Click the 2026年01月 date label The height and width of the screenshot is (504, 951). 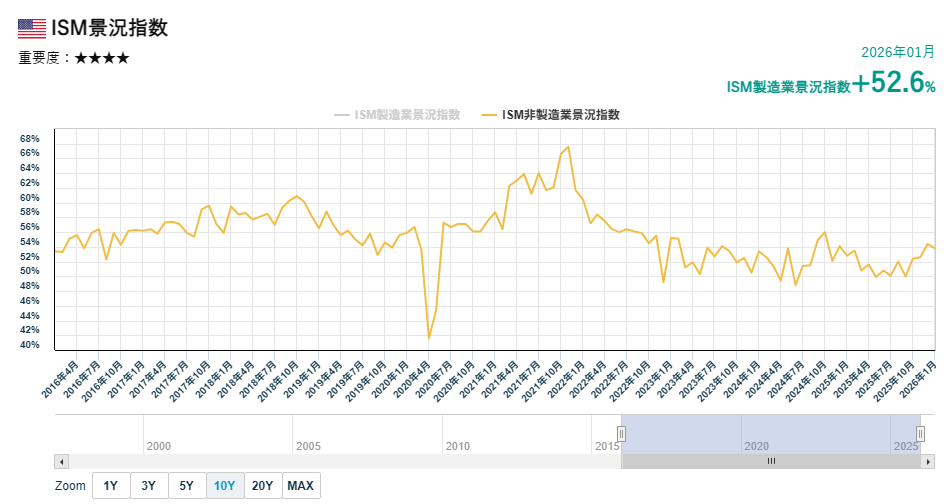898,52
